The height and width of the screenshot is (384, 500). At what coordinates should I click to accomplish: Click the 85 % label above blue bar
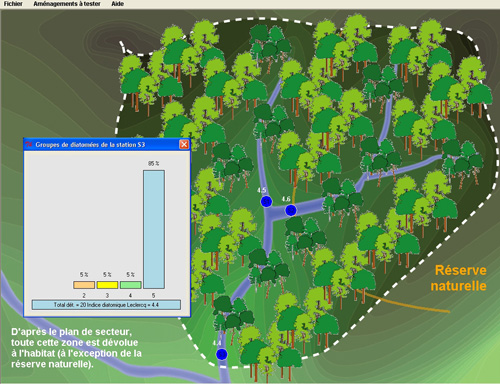154,163
